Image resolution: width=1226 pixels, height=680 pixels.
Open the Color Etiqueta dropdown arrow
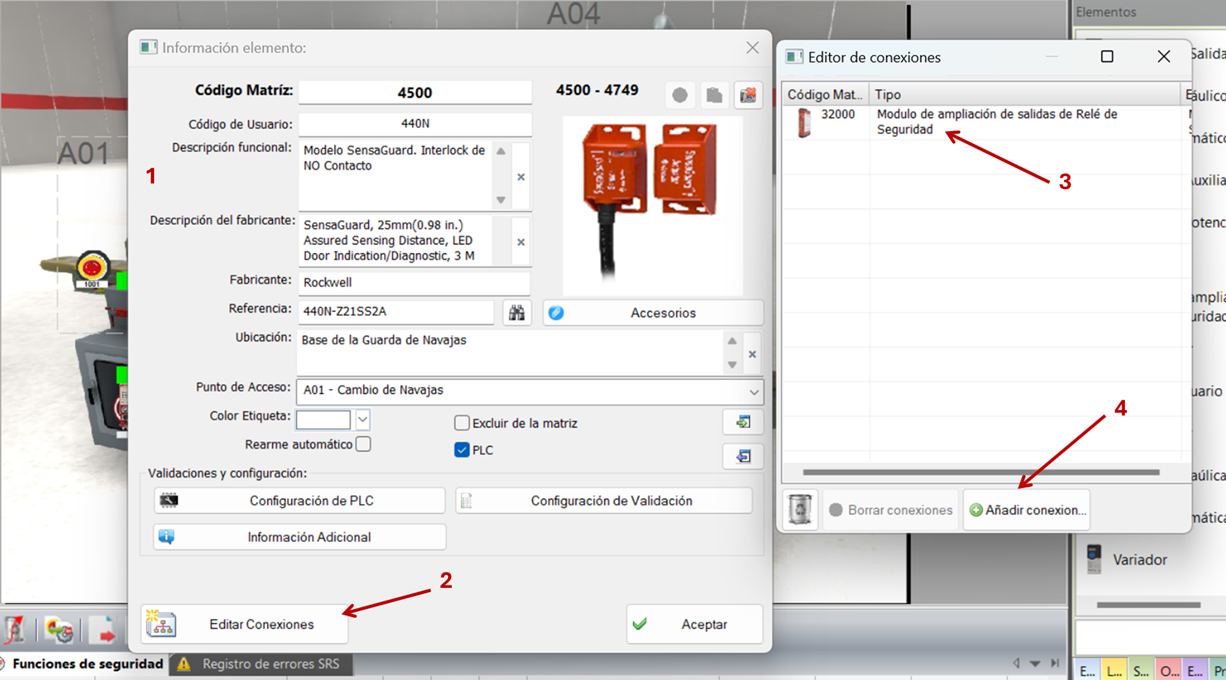[363, 419]
